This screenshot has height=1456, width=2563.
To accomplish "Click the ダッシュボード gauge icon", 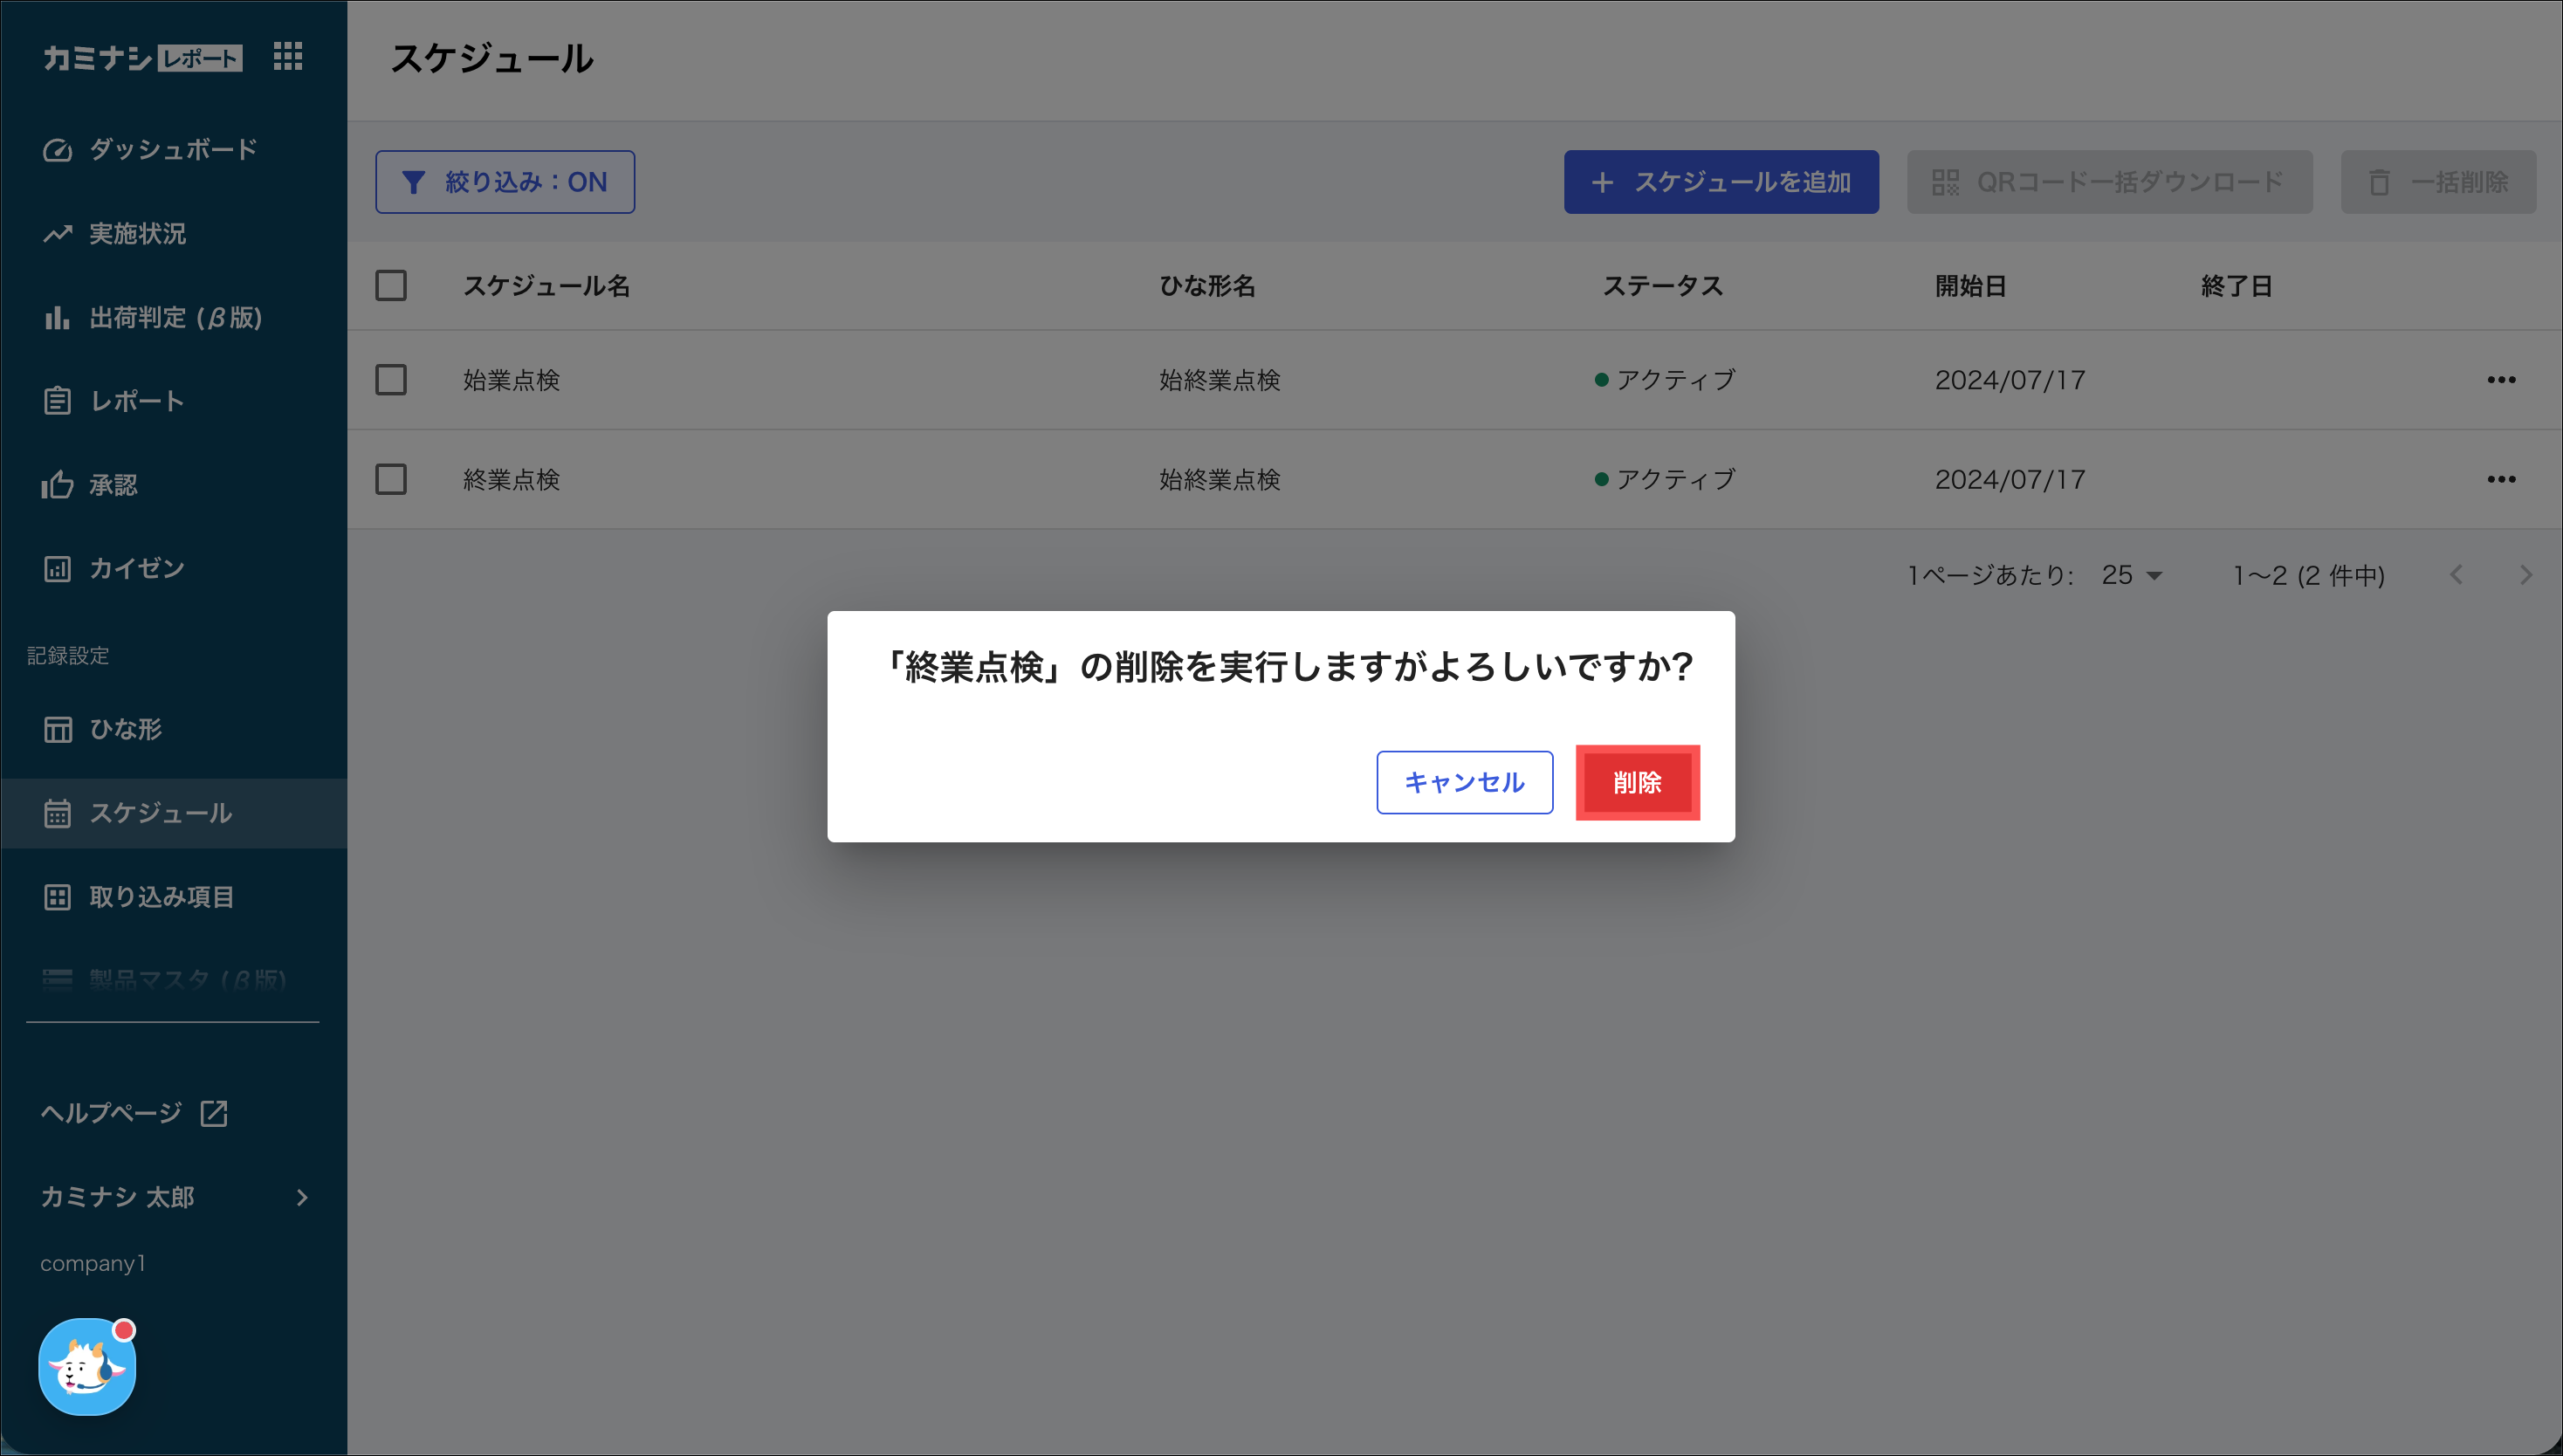I will coord(57,150).
